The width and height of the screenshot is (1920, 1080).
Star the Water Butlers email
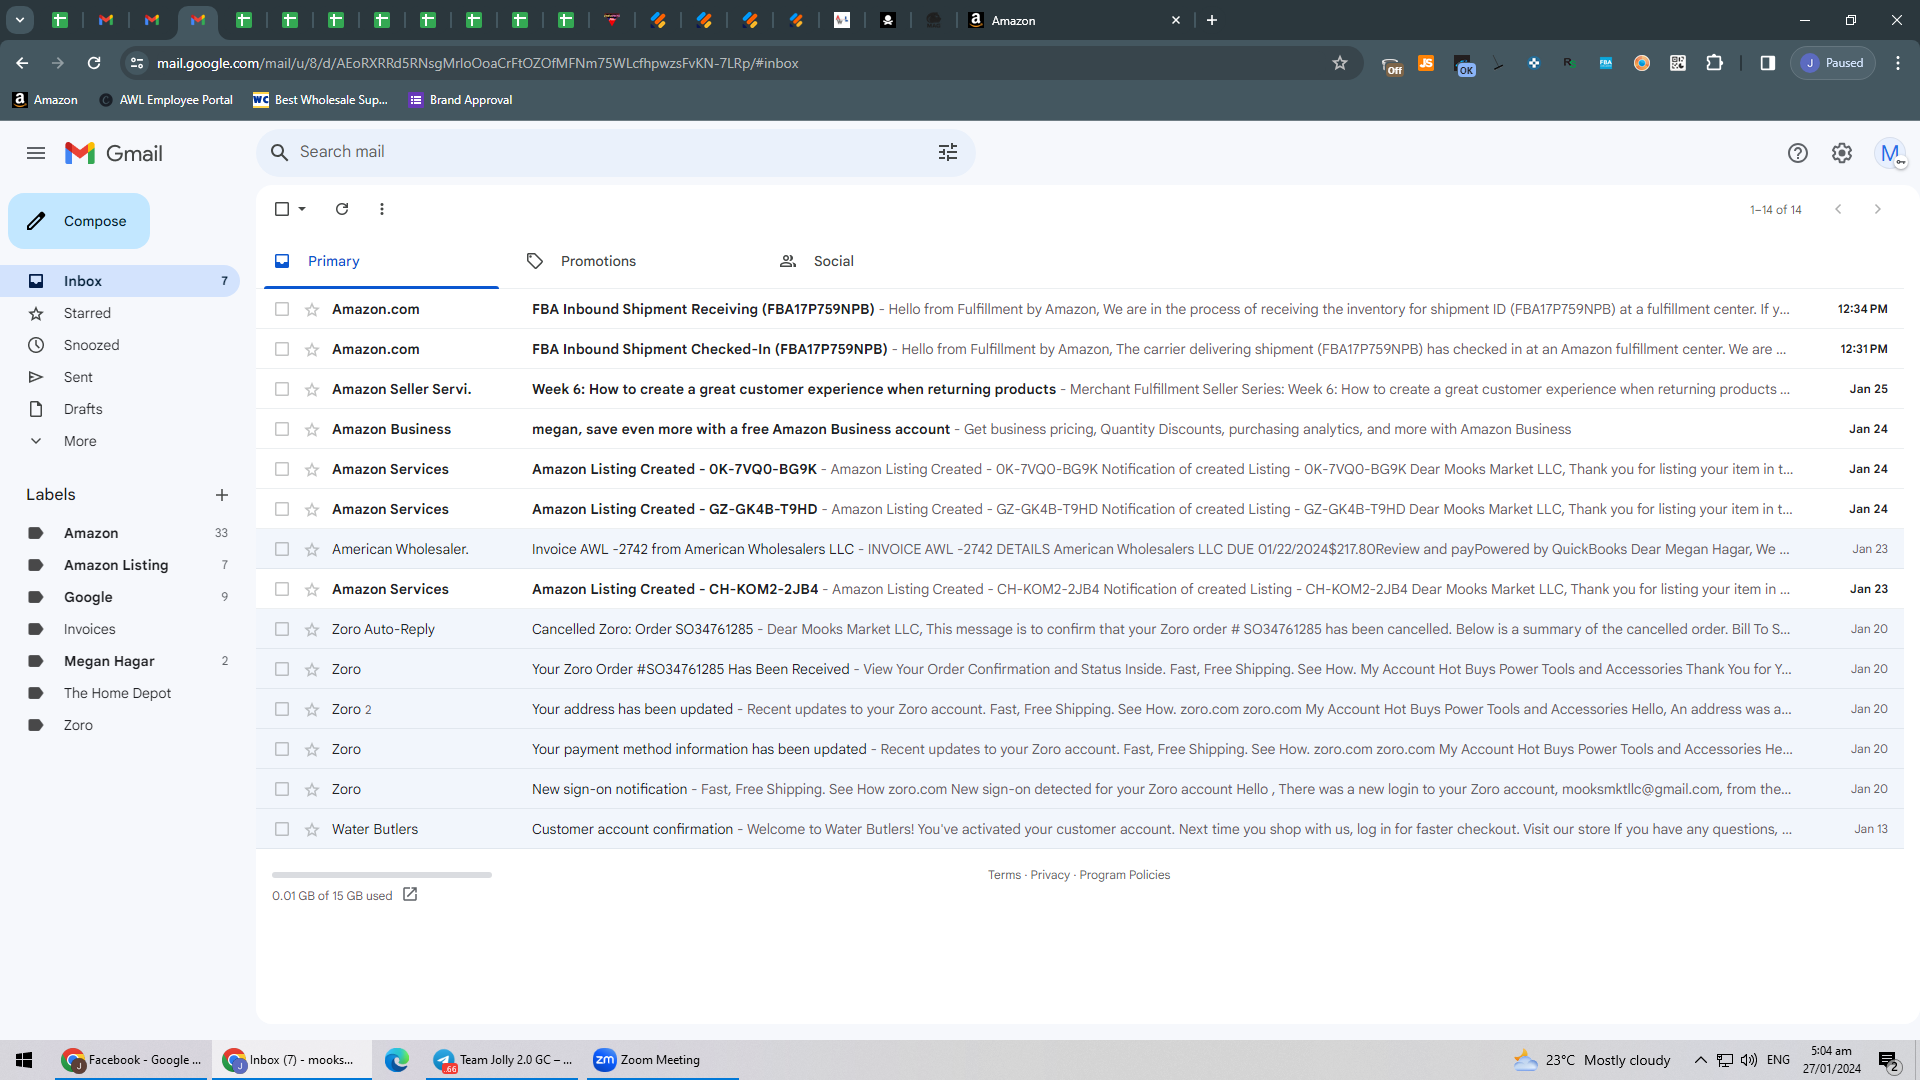(312, 829)
